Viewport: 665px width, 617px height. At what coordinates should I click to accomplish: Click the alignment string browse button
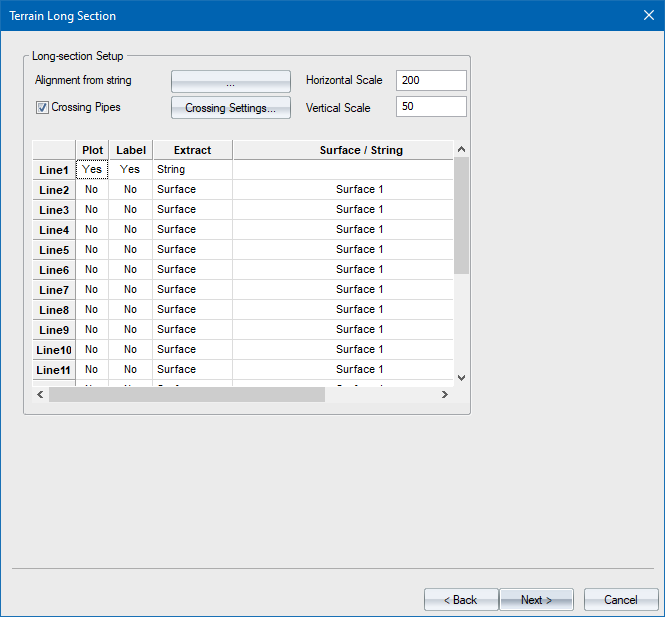230,81
